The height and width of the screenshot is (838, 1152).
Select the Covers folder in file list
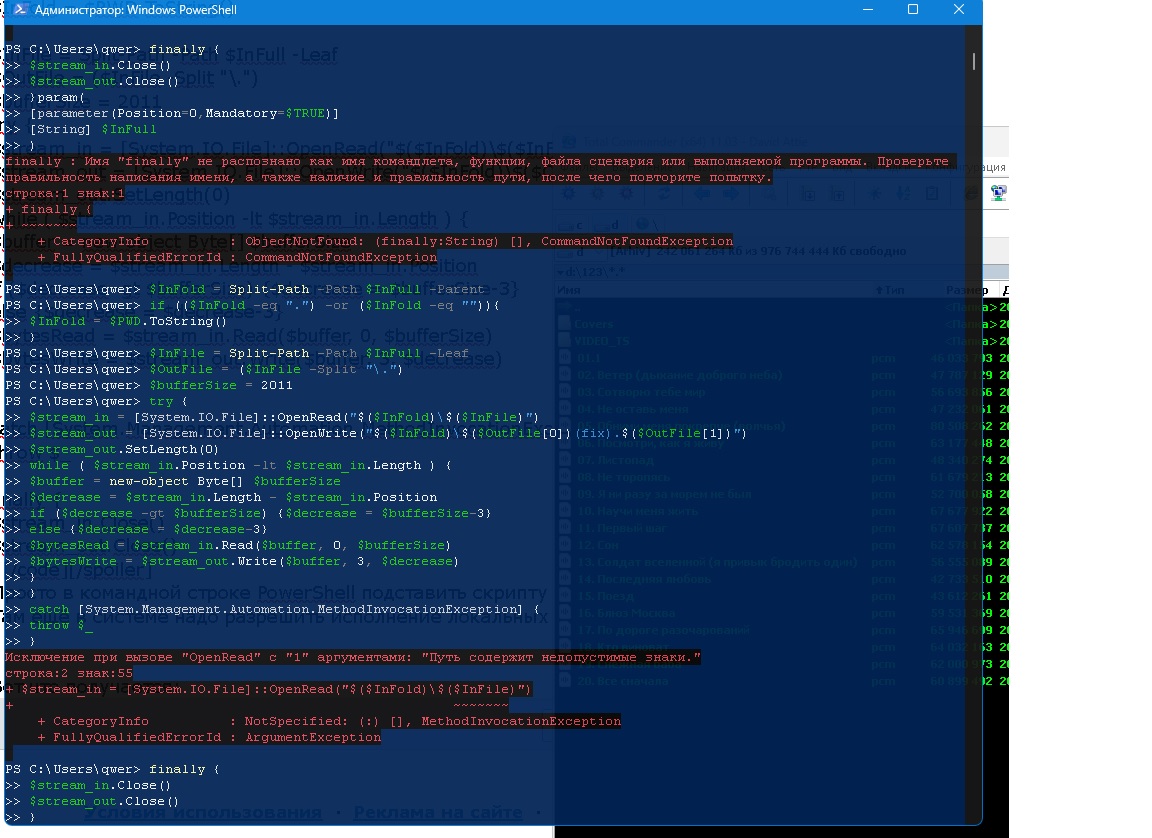[593, 324]
